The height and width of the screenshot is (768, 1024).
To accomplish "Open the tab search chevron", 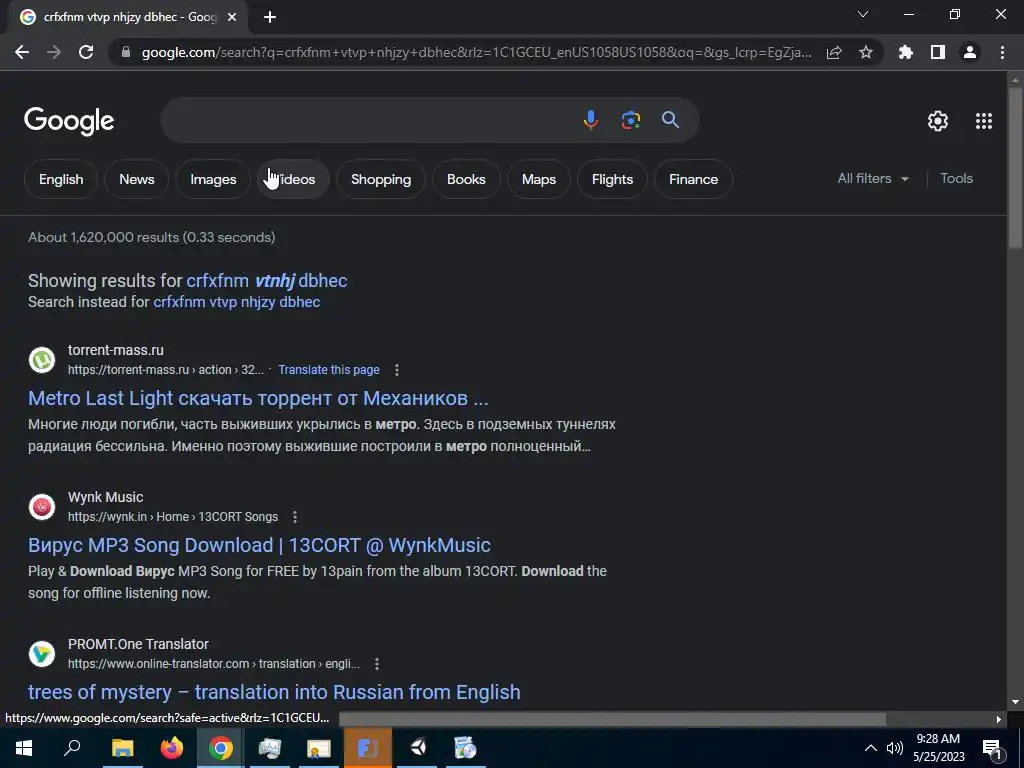I will (x=863, y=14).
